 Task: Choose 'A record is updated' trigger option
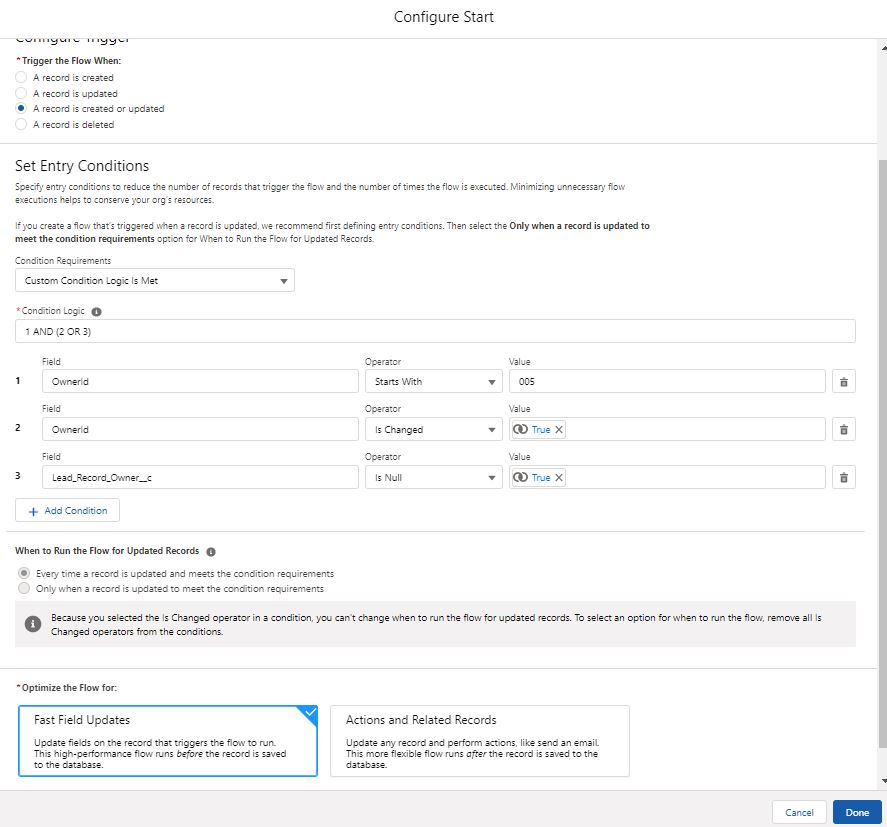[x=21, y=93]
